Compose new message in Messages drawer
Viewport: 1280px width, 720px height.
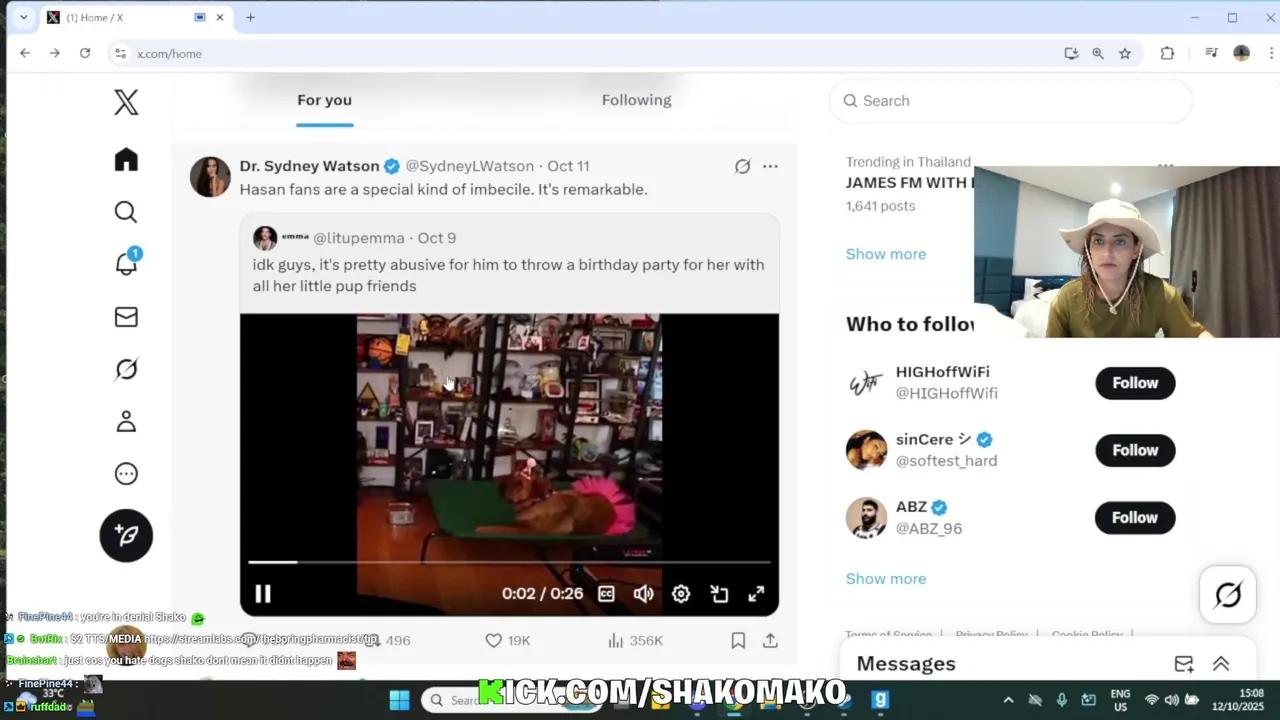pos(1184,664)
